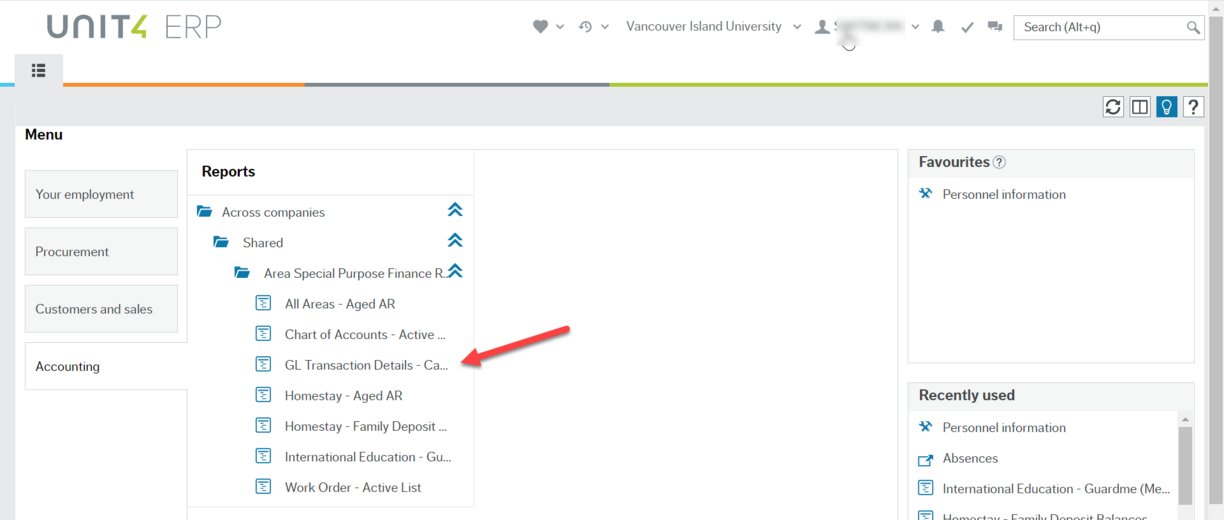Viewport: 1224px width, 520px height.
Task: Click report icon beside Homestay - Family Deposit
Action: [x=264, y=426]
